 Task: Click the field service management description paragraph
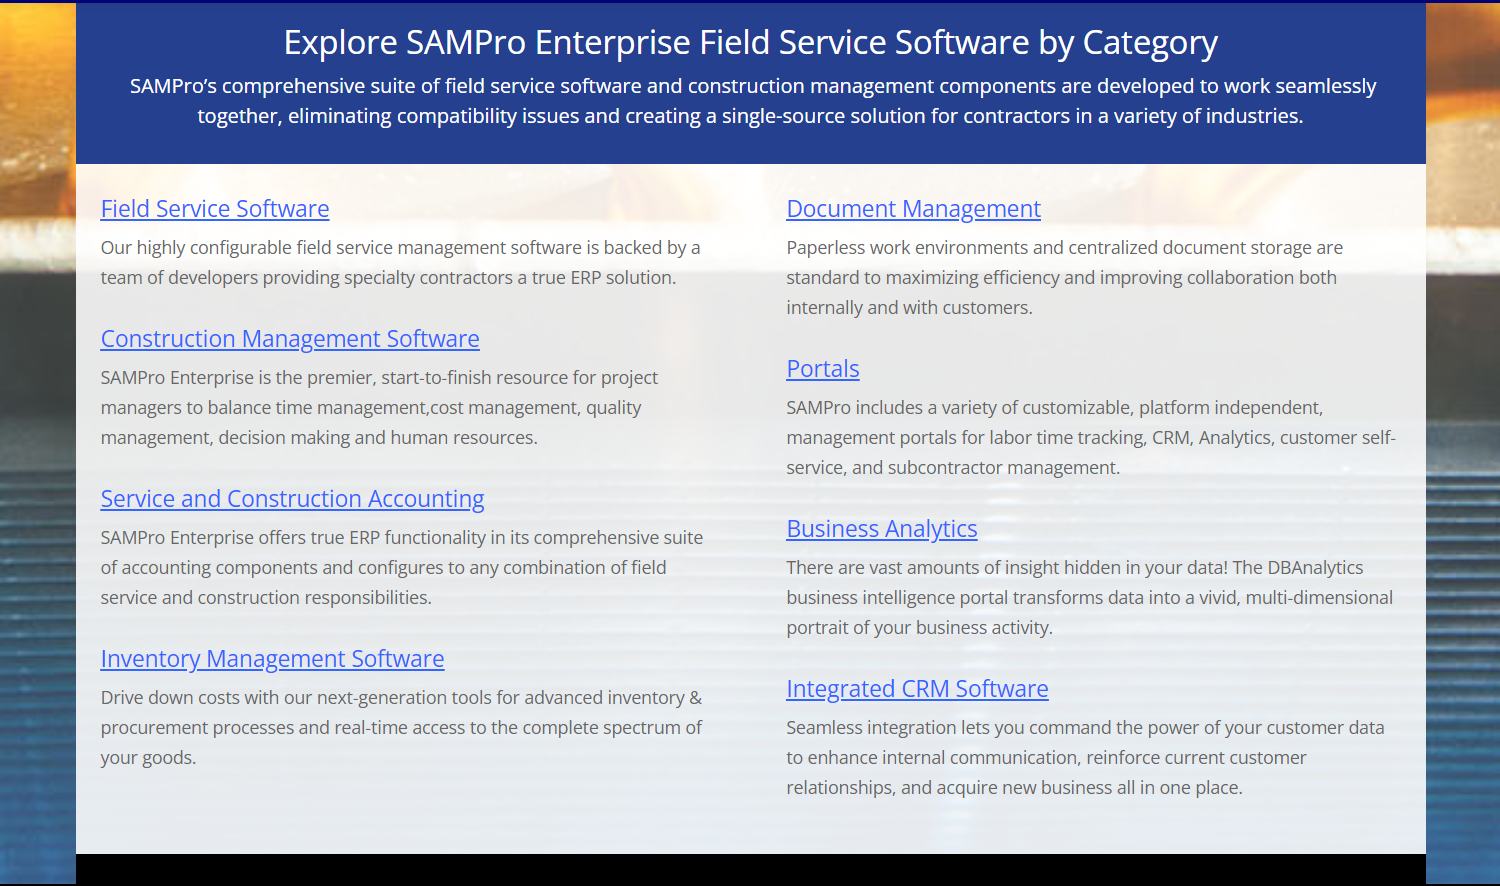point(400,262)
